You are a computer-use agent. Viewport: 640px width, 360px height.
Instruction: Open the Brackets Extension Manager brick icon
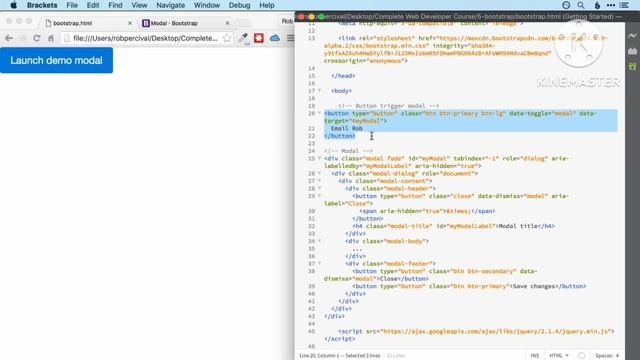(x=632, y=51)
